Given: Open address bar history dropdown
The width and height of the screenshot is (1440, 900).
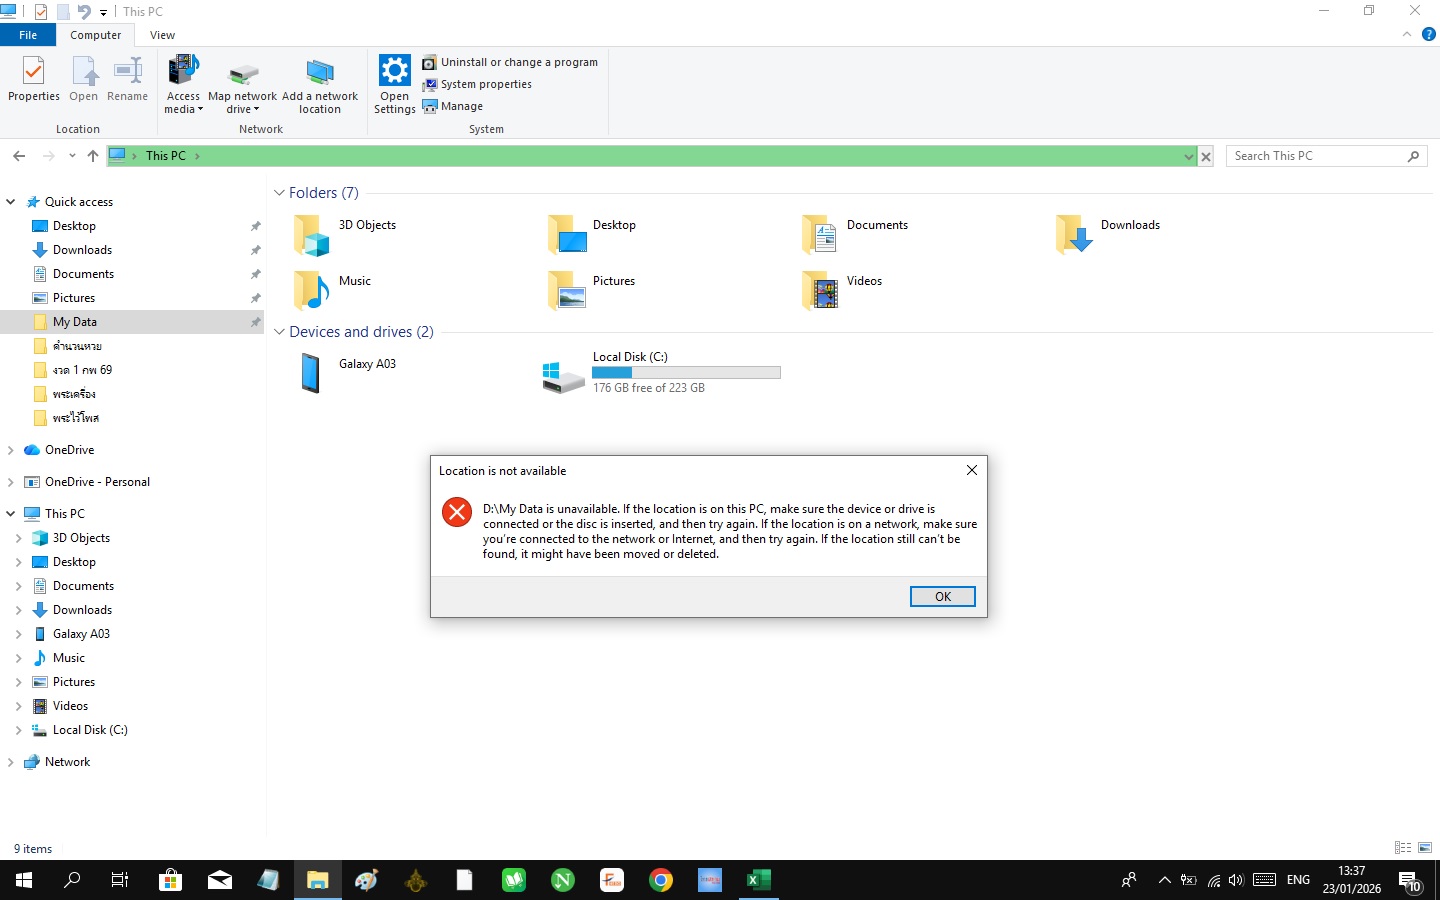Looking at the screenshot, I should 1188,156.
